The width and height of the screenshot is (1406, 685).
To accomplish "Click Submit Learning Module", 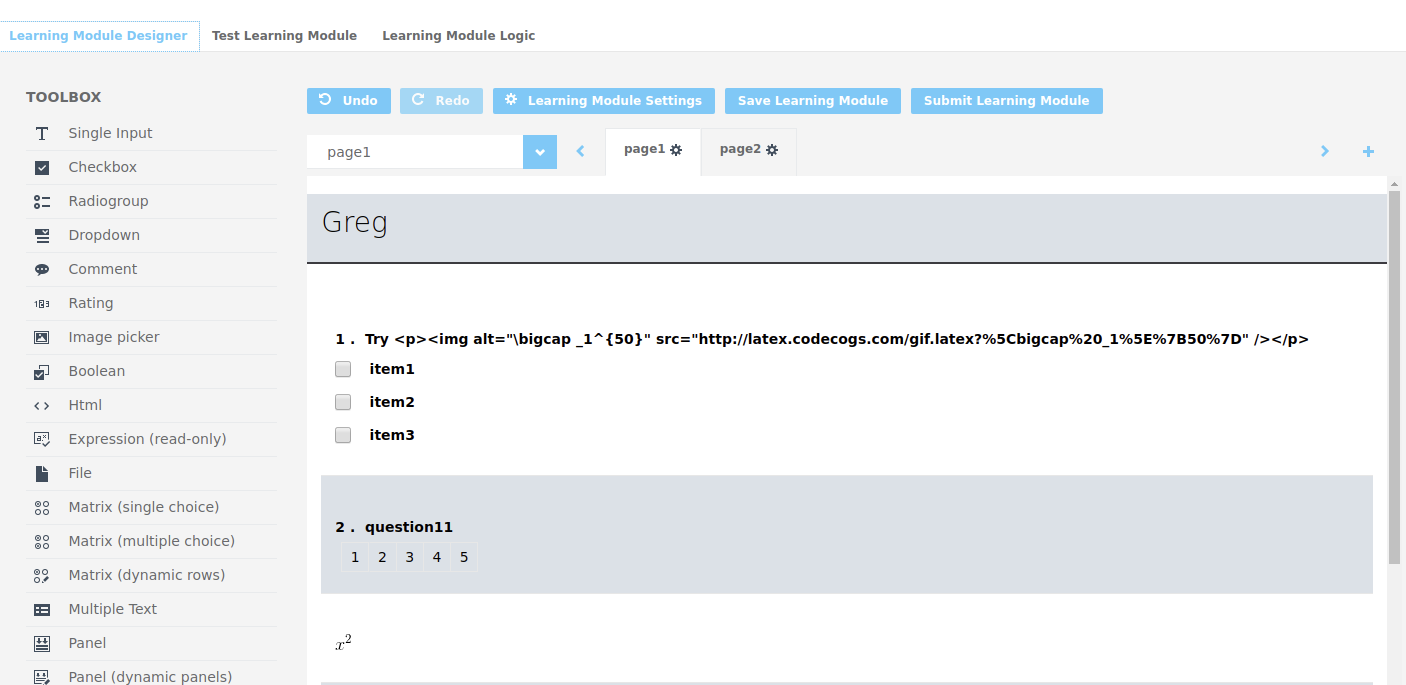I will [x=1007, y=101].
